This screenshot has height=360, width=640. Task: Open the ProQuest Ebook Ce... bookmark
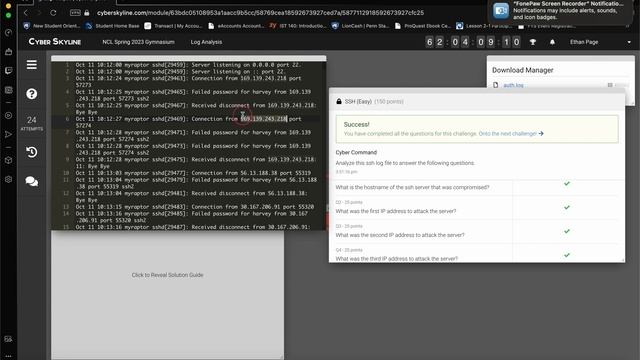(x=423, y=26)
